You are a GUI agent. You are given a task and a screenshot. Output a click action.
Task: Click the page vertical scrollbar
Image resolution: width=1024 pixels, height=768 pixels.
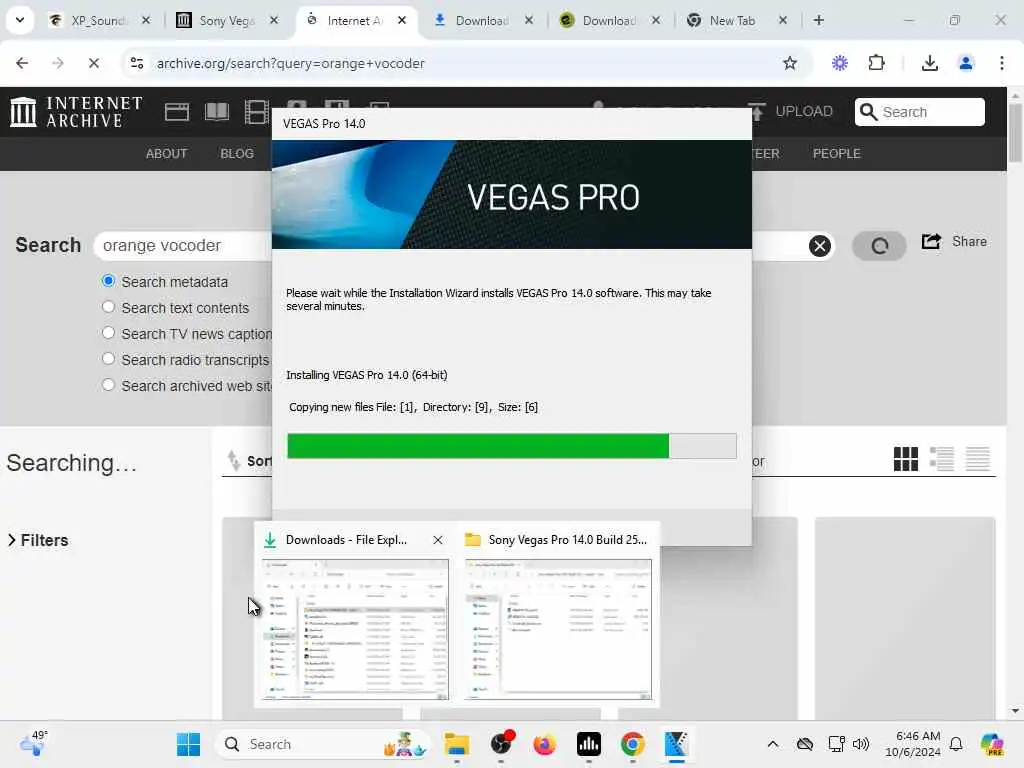coord(1015,133)
